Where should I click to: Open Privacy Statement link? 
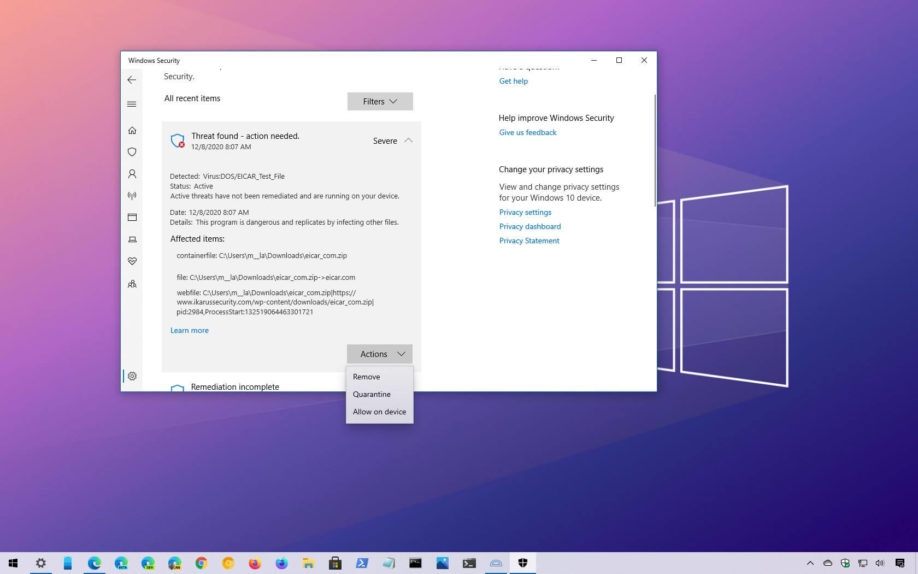(529, 240)
